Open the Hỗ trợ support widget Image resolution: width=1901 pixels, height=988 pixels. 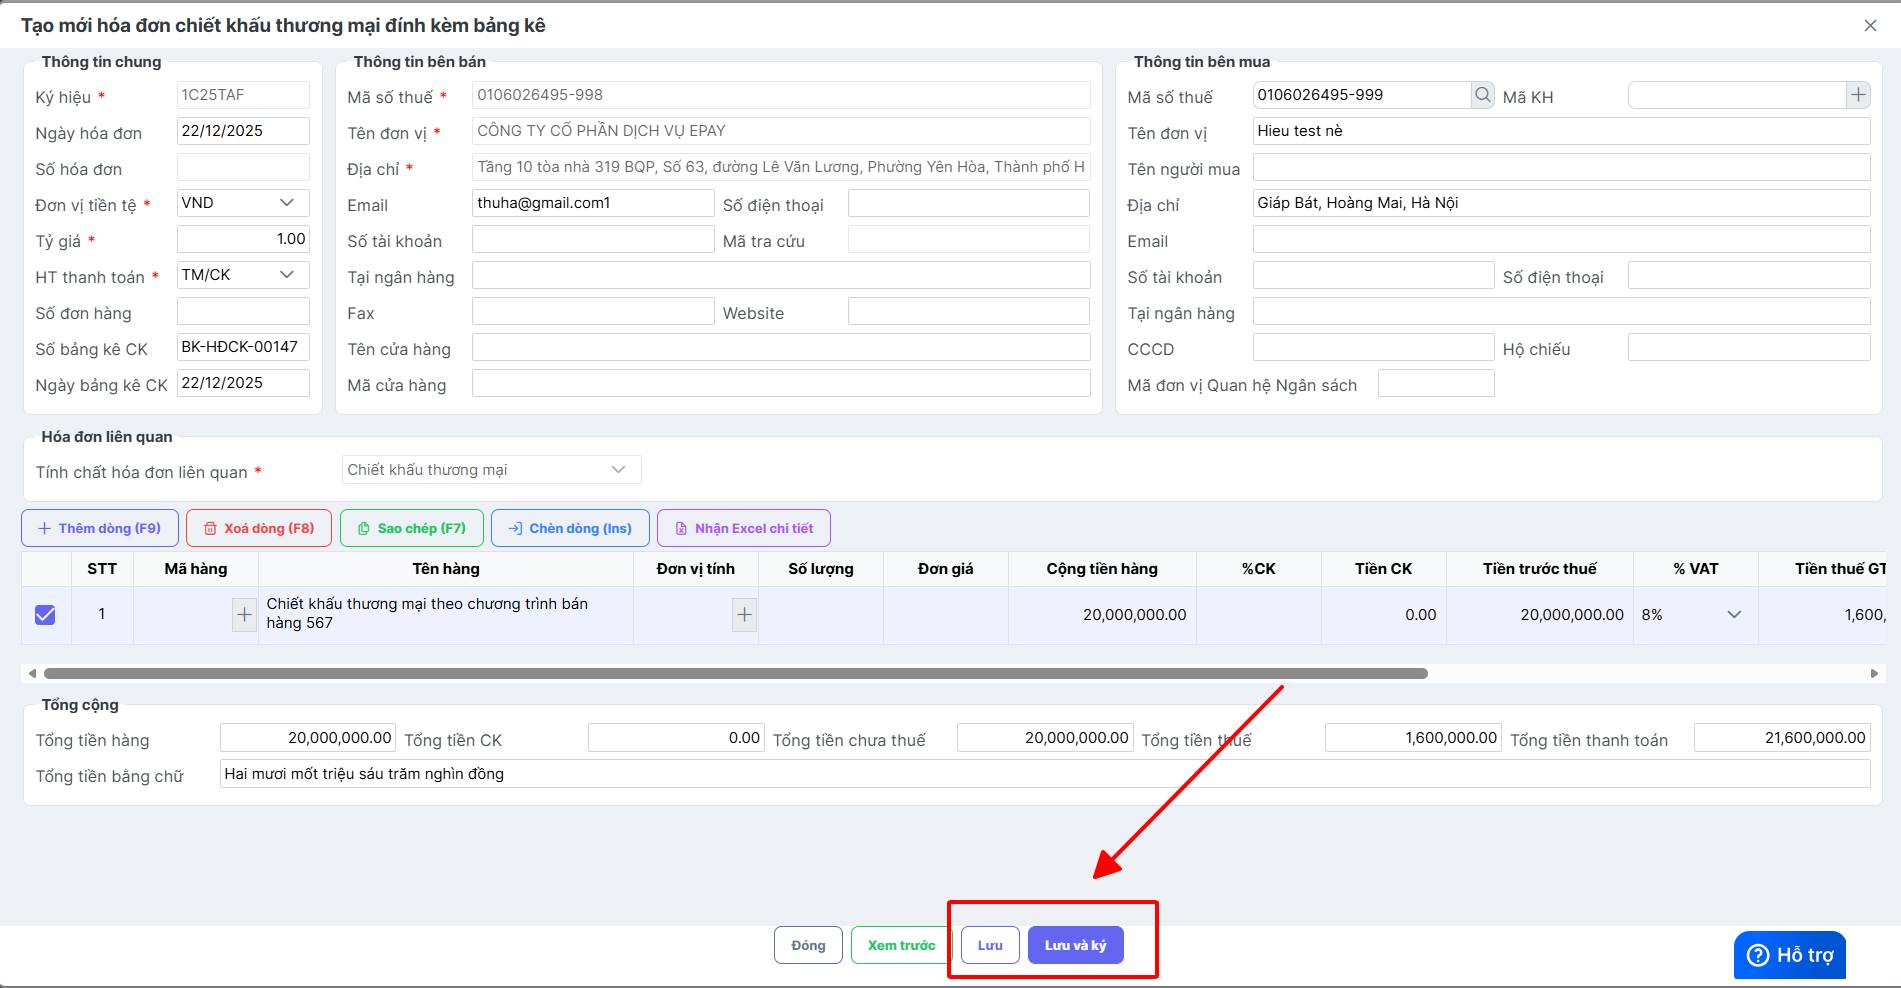coord(1789,955)
